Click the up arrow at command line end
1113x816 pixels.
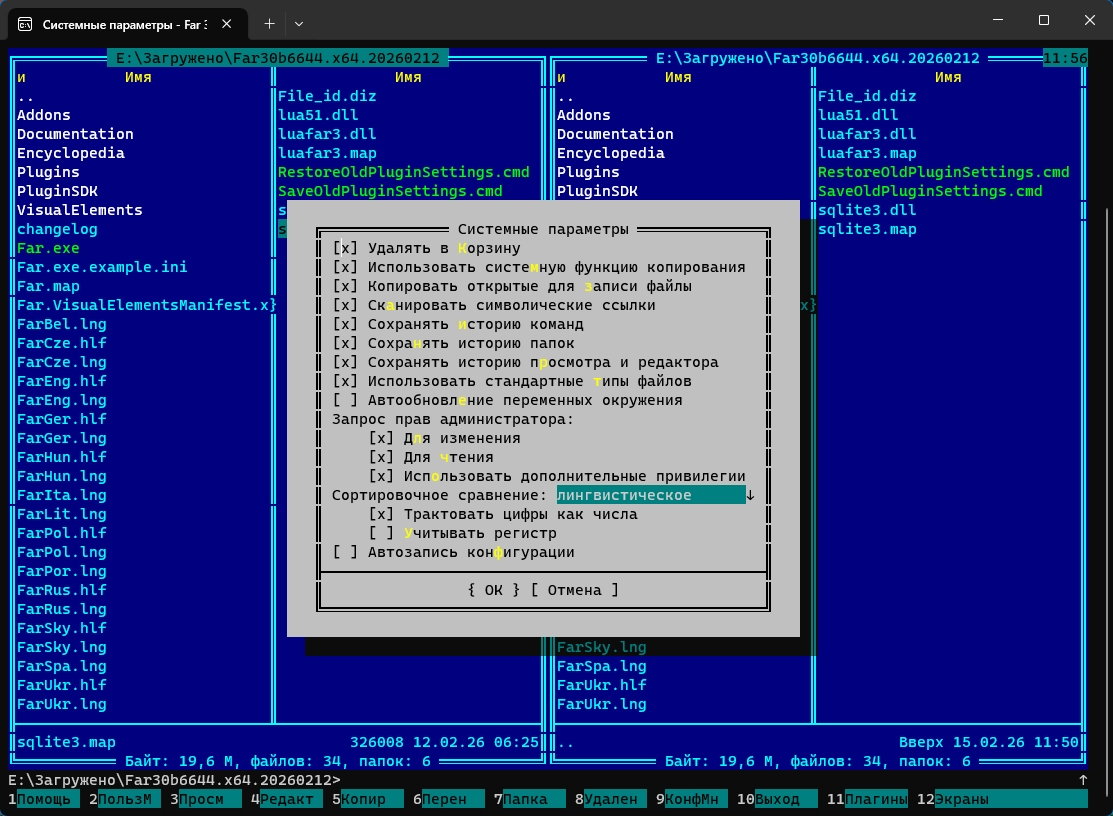tap(1082, 780)
